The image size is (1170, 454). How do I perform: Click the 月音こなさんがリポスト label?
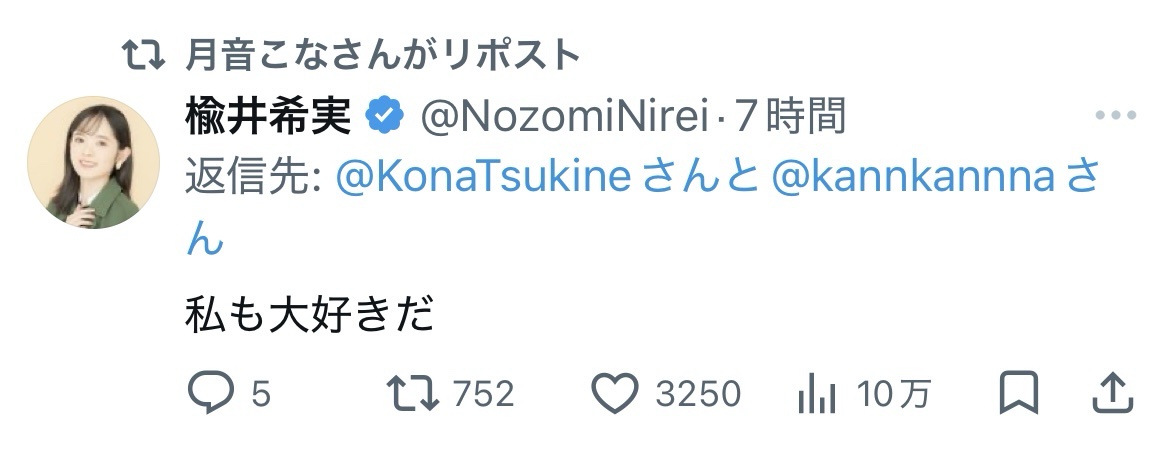click(x=382, y=54)
